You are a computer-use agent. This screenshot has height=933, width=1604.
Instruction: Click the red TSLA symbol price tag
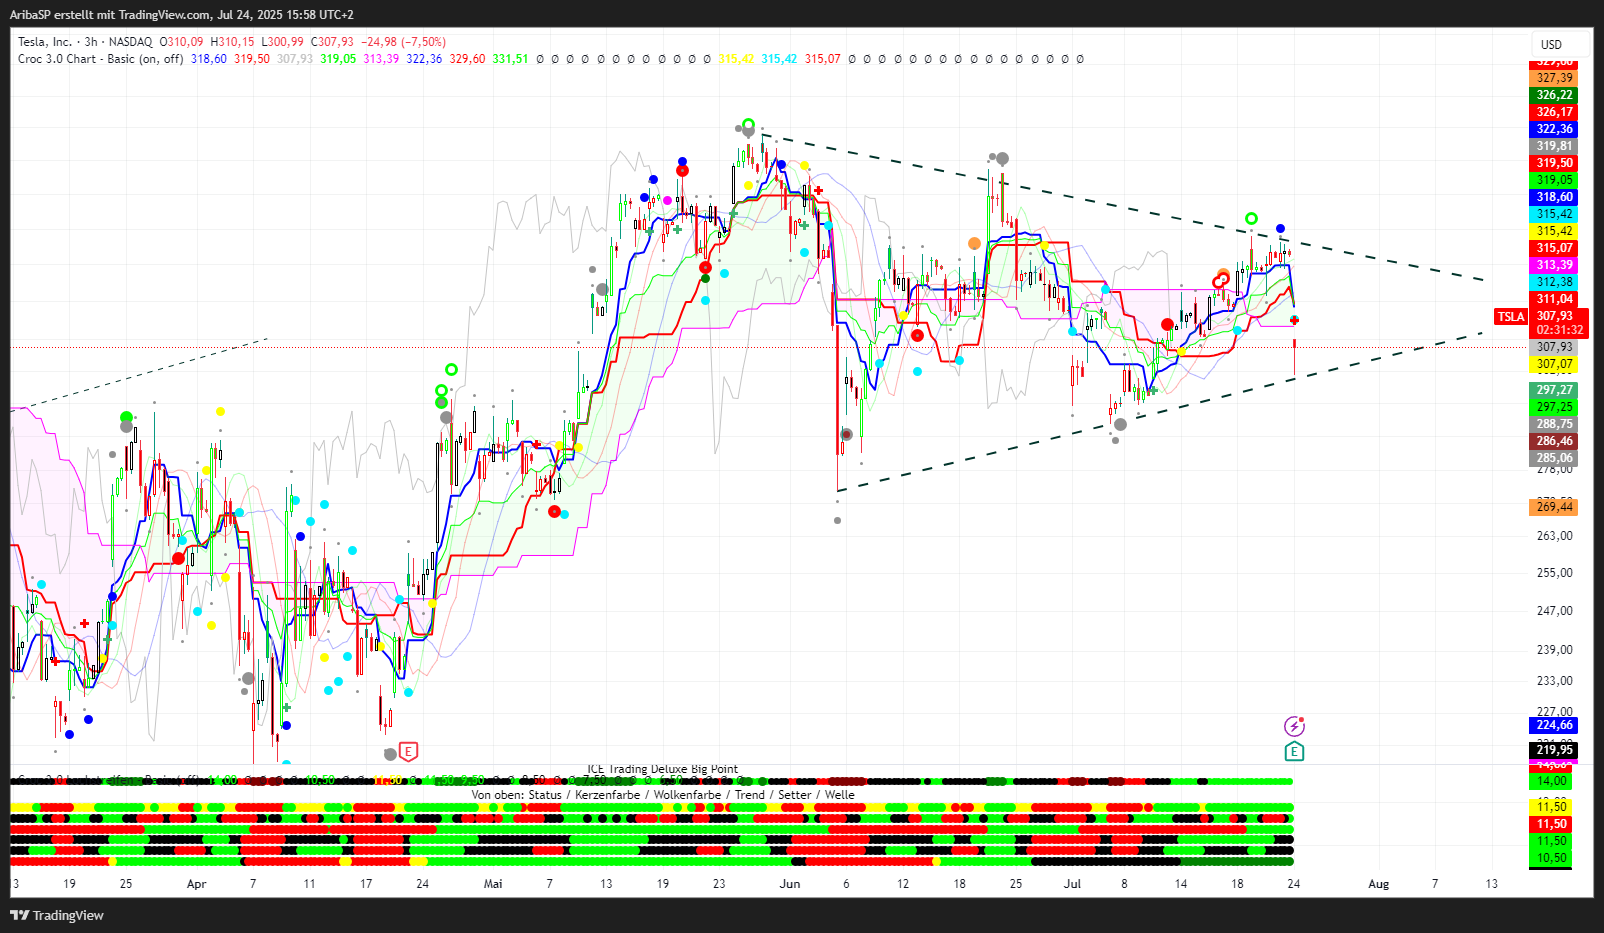point(1510,317)
